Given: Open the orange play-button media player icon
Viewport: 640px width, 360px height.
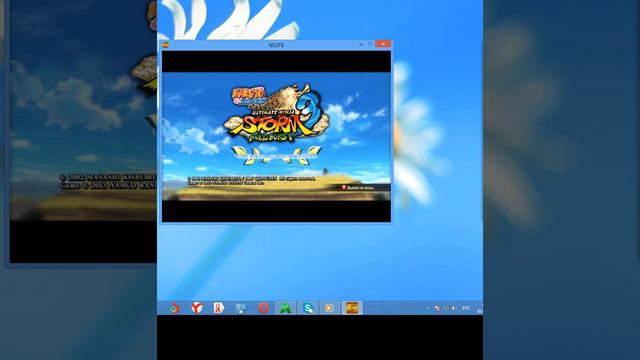Looking at the screenshot, I should tap(329, 308).
